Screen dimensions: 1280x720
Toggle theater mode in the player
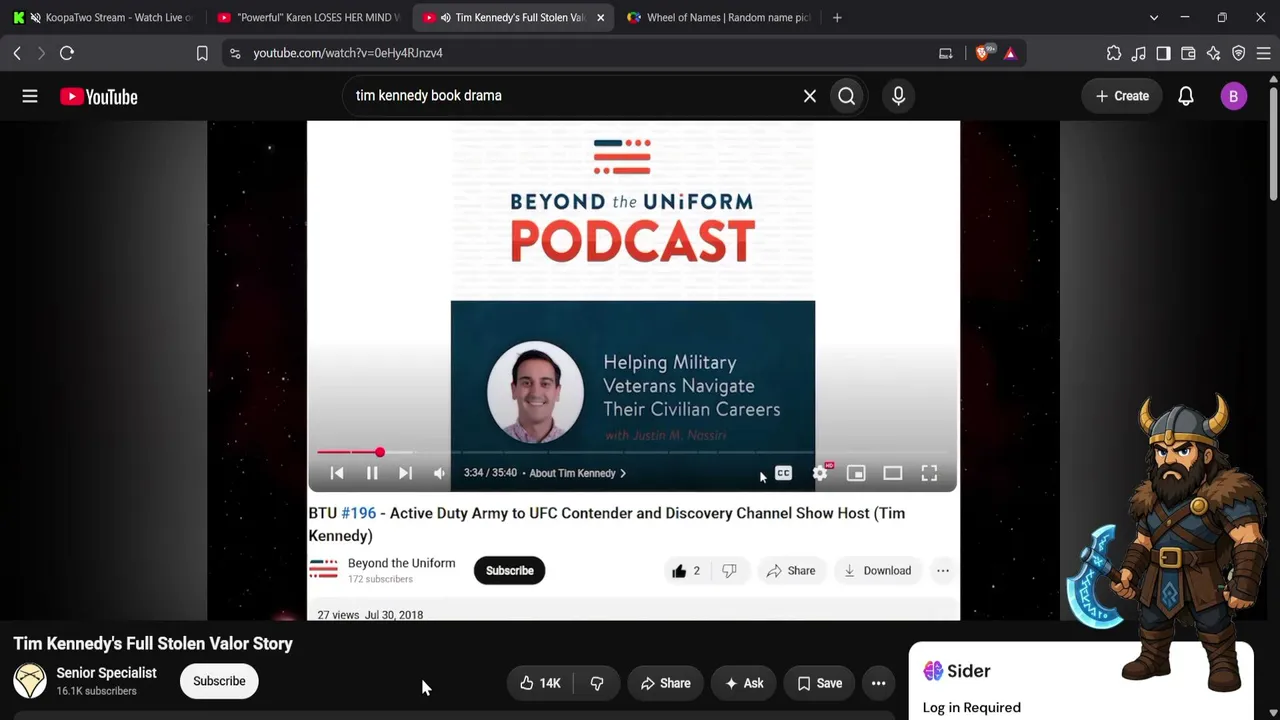point(893,473)
